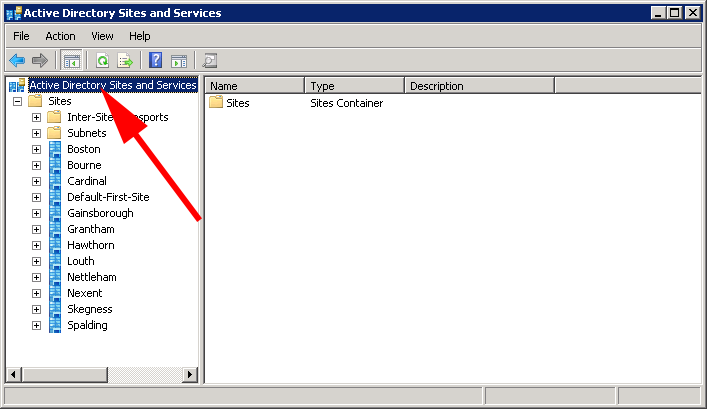Select the Sites label in tree
Screen dimensions: 707x409
60,101
